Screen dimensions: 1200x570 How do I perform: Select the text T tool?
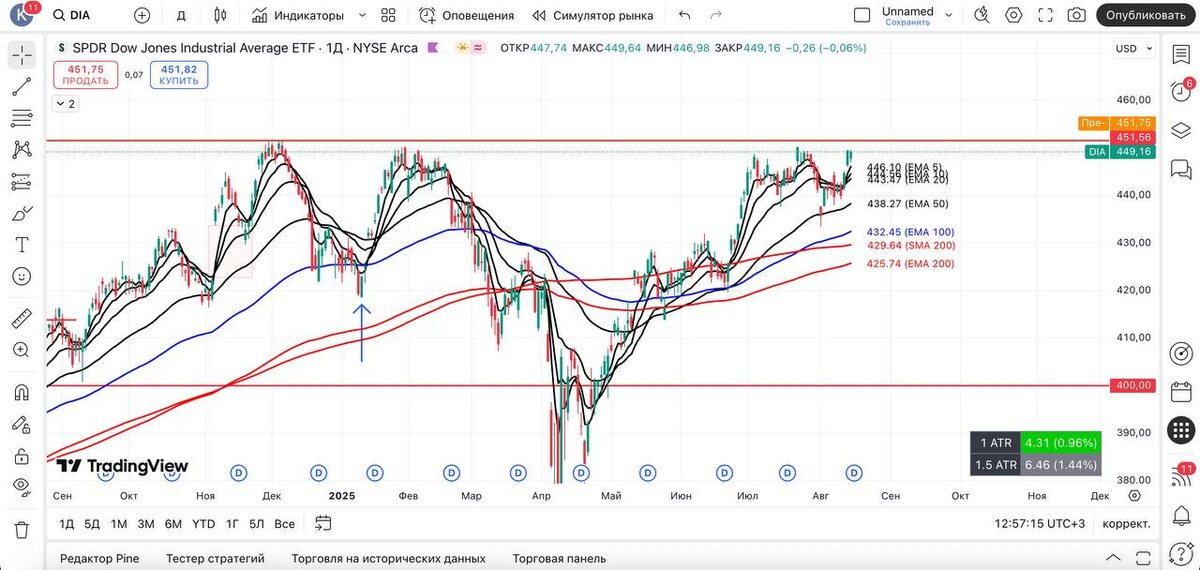coord(21,245)
